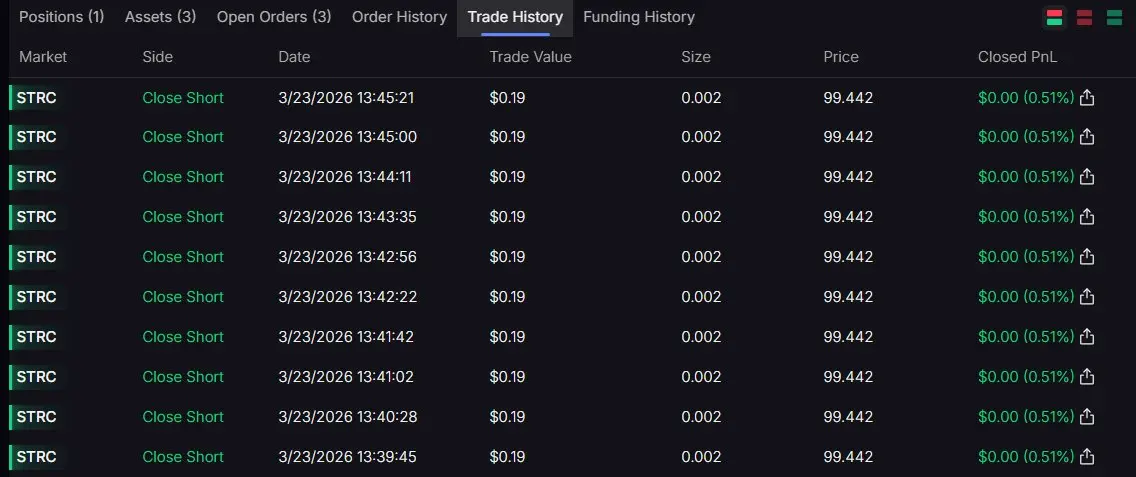The image size is (1136, 477).
Task: Open STRC market from the last row
Action: coord(36,457)
